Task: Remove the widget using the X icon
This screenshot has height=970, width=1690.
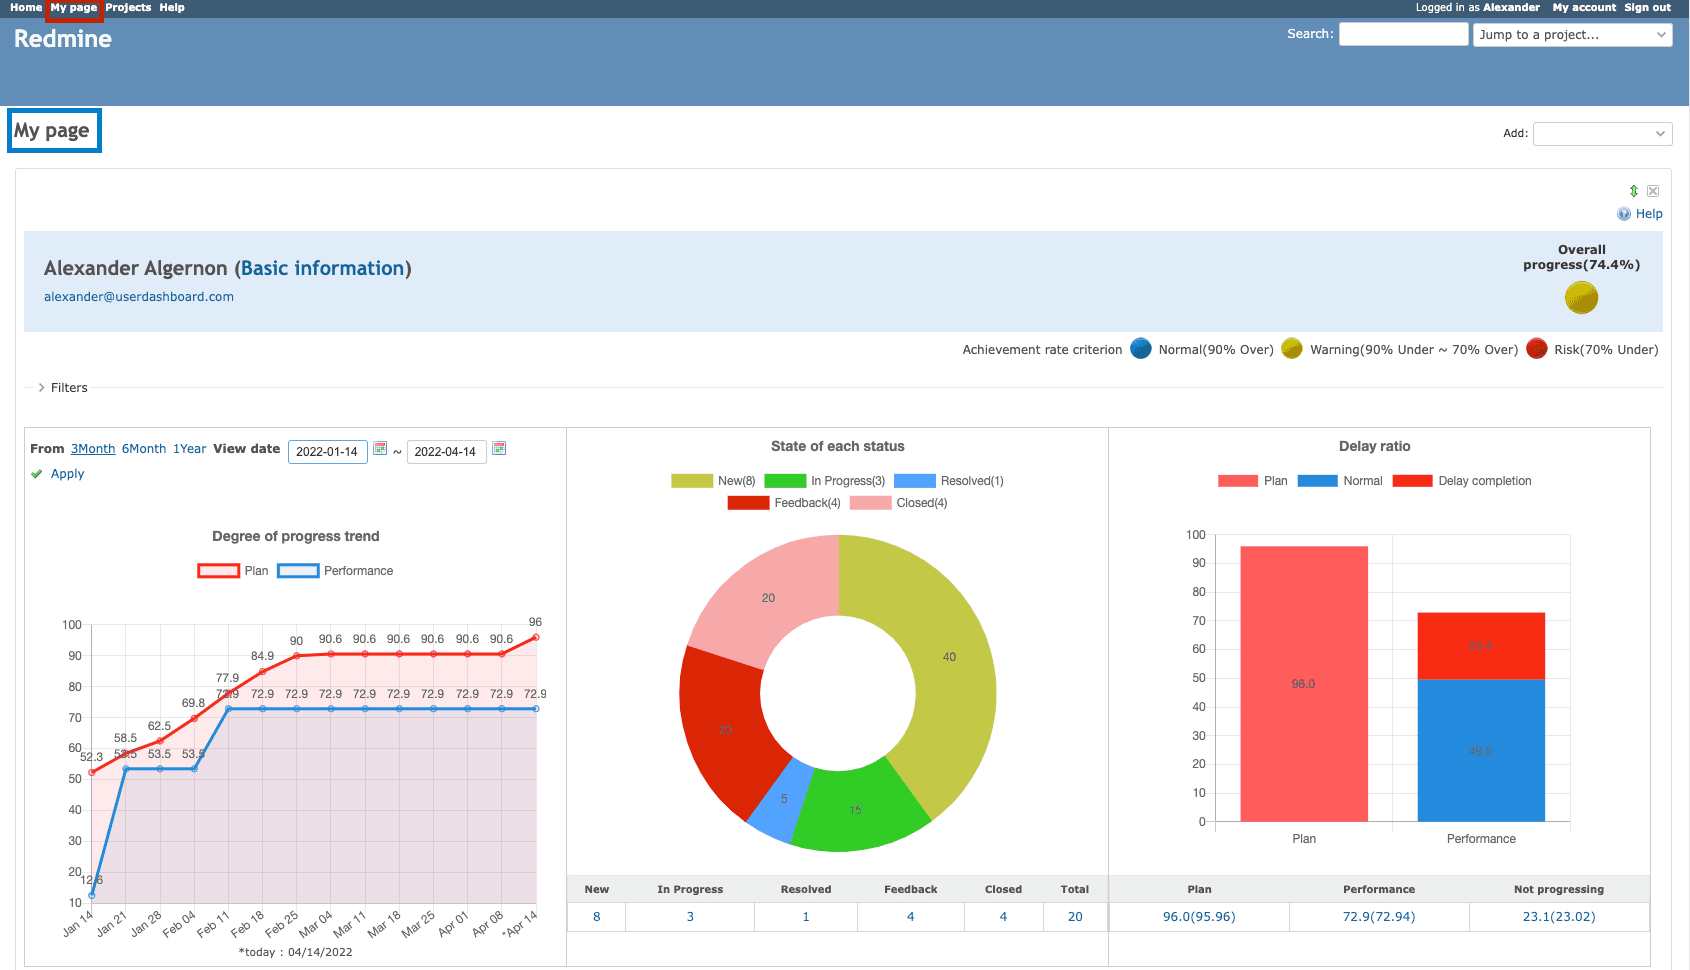Action: 1653,191
